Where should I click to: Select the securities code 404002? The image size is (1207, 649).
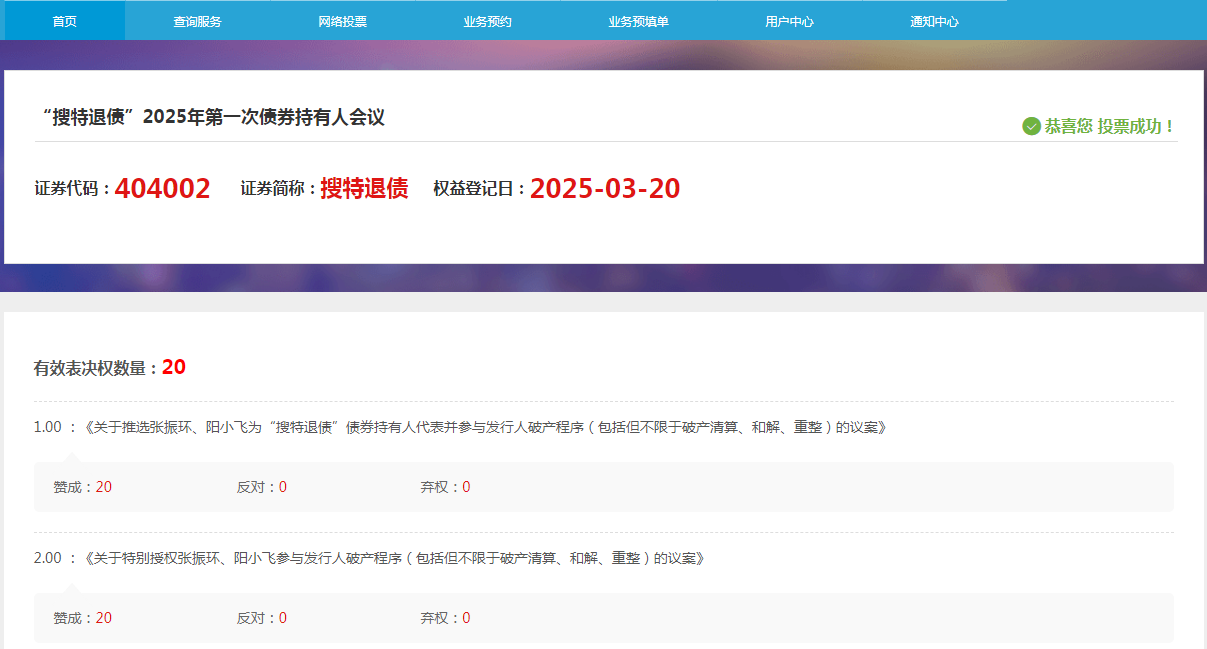pos(162,189)
